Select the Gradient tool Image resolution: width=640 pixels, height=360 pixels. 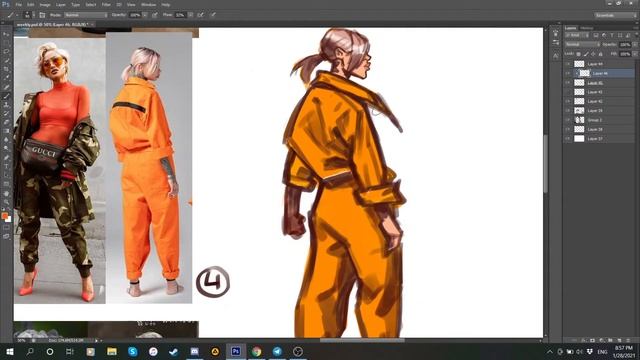6,131
